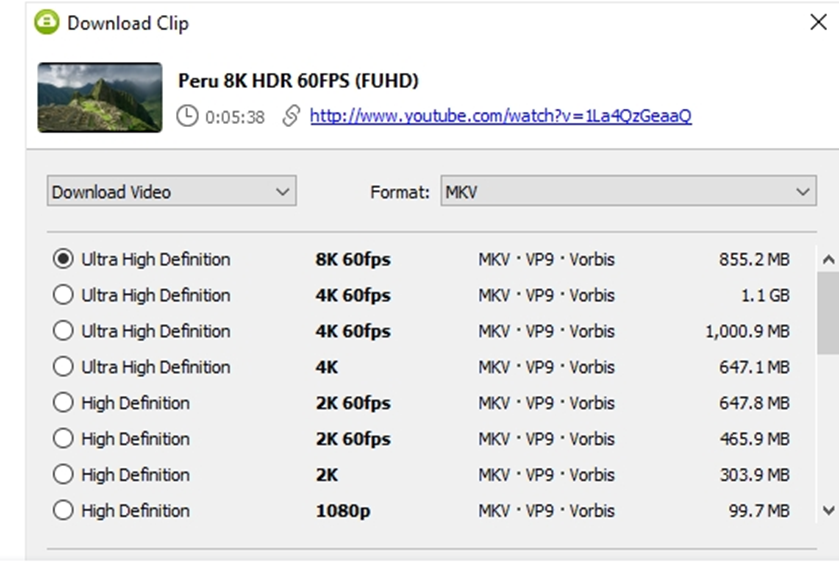Click the Peru 8K HDR 60FPS title
Viewport: 839px width, 570px height.
(x=298, y=81)
